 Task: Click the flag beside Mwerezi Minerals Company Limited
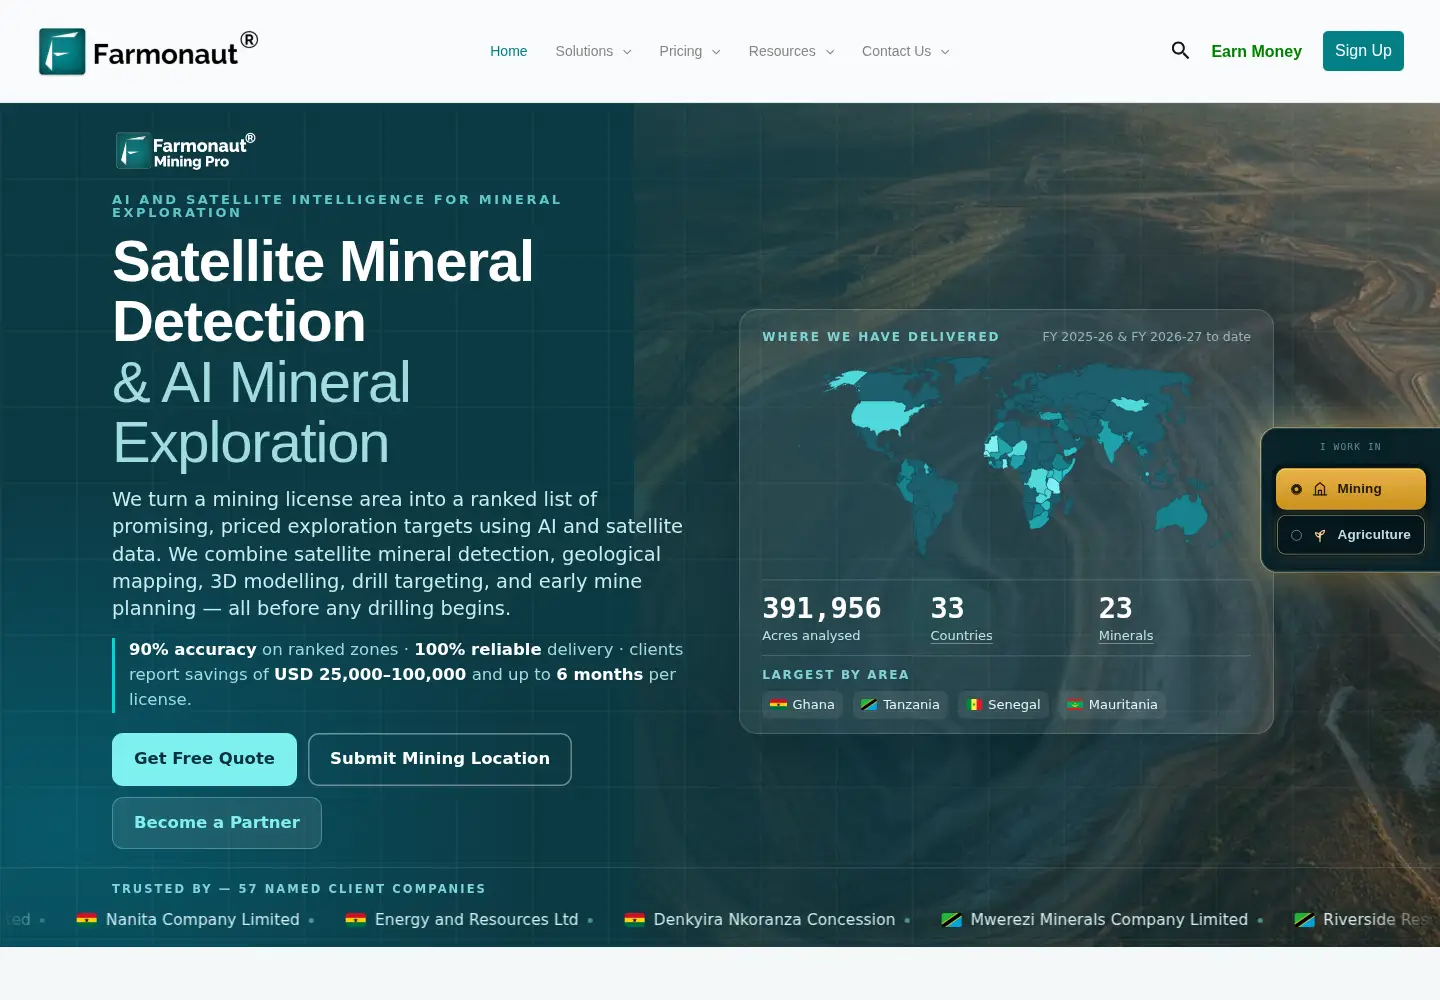(952, 919)
